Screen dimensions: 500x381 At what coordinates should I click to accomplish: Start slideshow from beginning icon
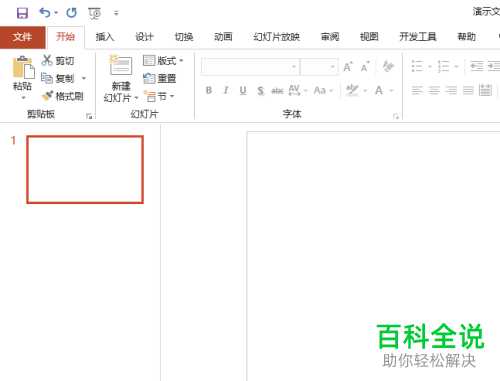(95, 13)
